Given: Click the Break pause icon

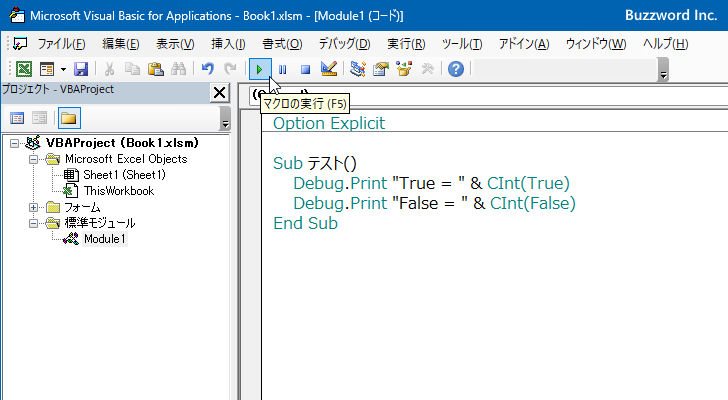Looking at the screenshot, I should [x=282, y=70].
